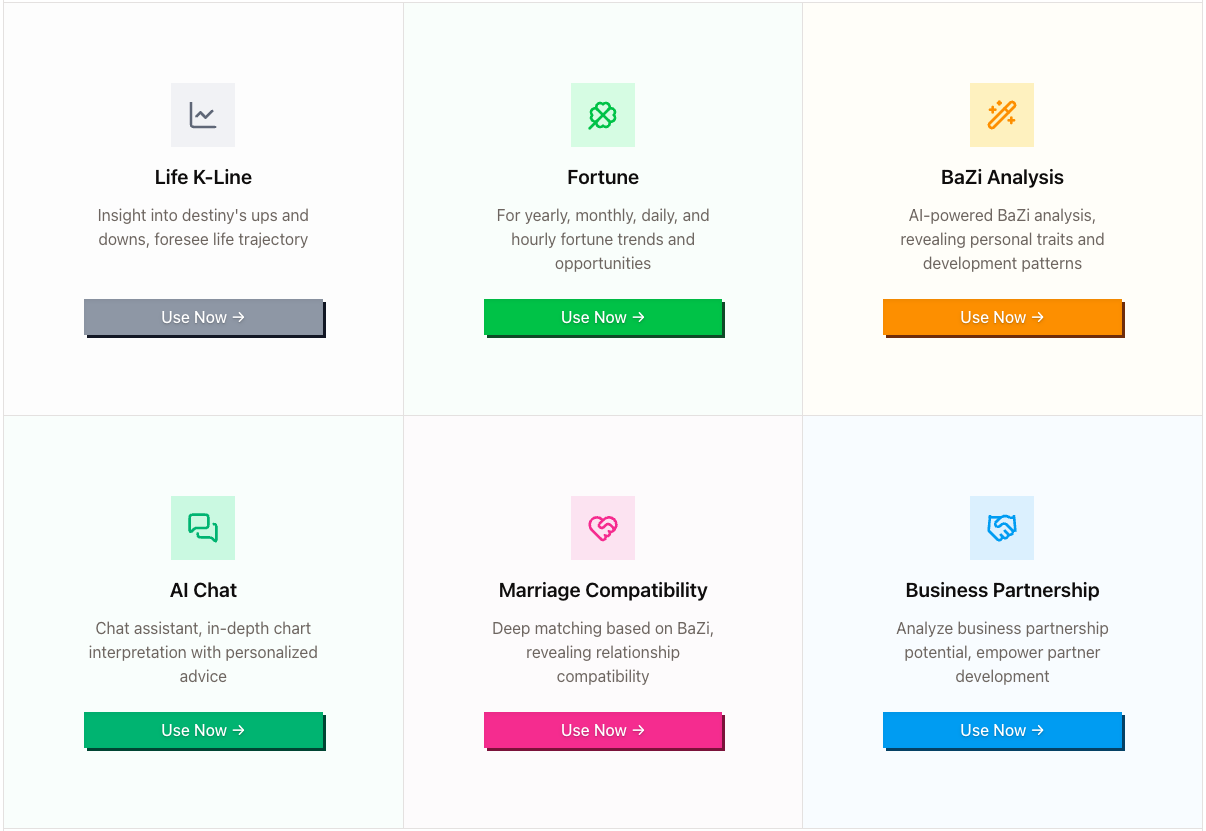Click the BaZi Analysis magic wand icon
The height and width of the screenshot is (831, 1206).
1002,115
